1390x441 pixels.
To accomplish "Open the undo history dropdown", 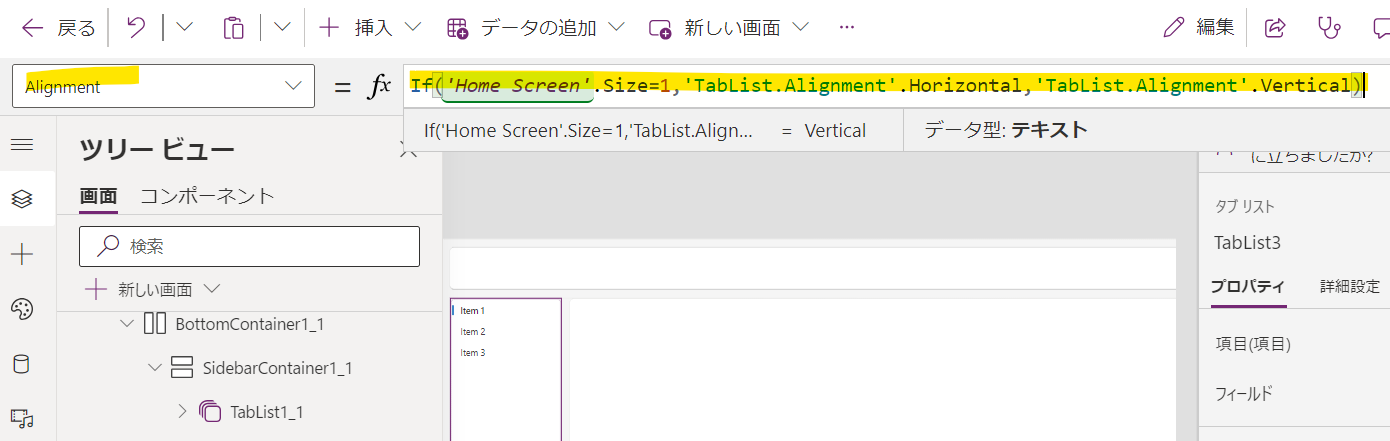I will pos(184,28).
